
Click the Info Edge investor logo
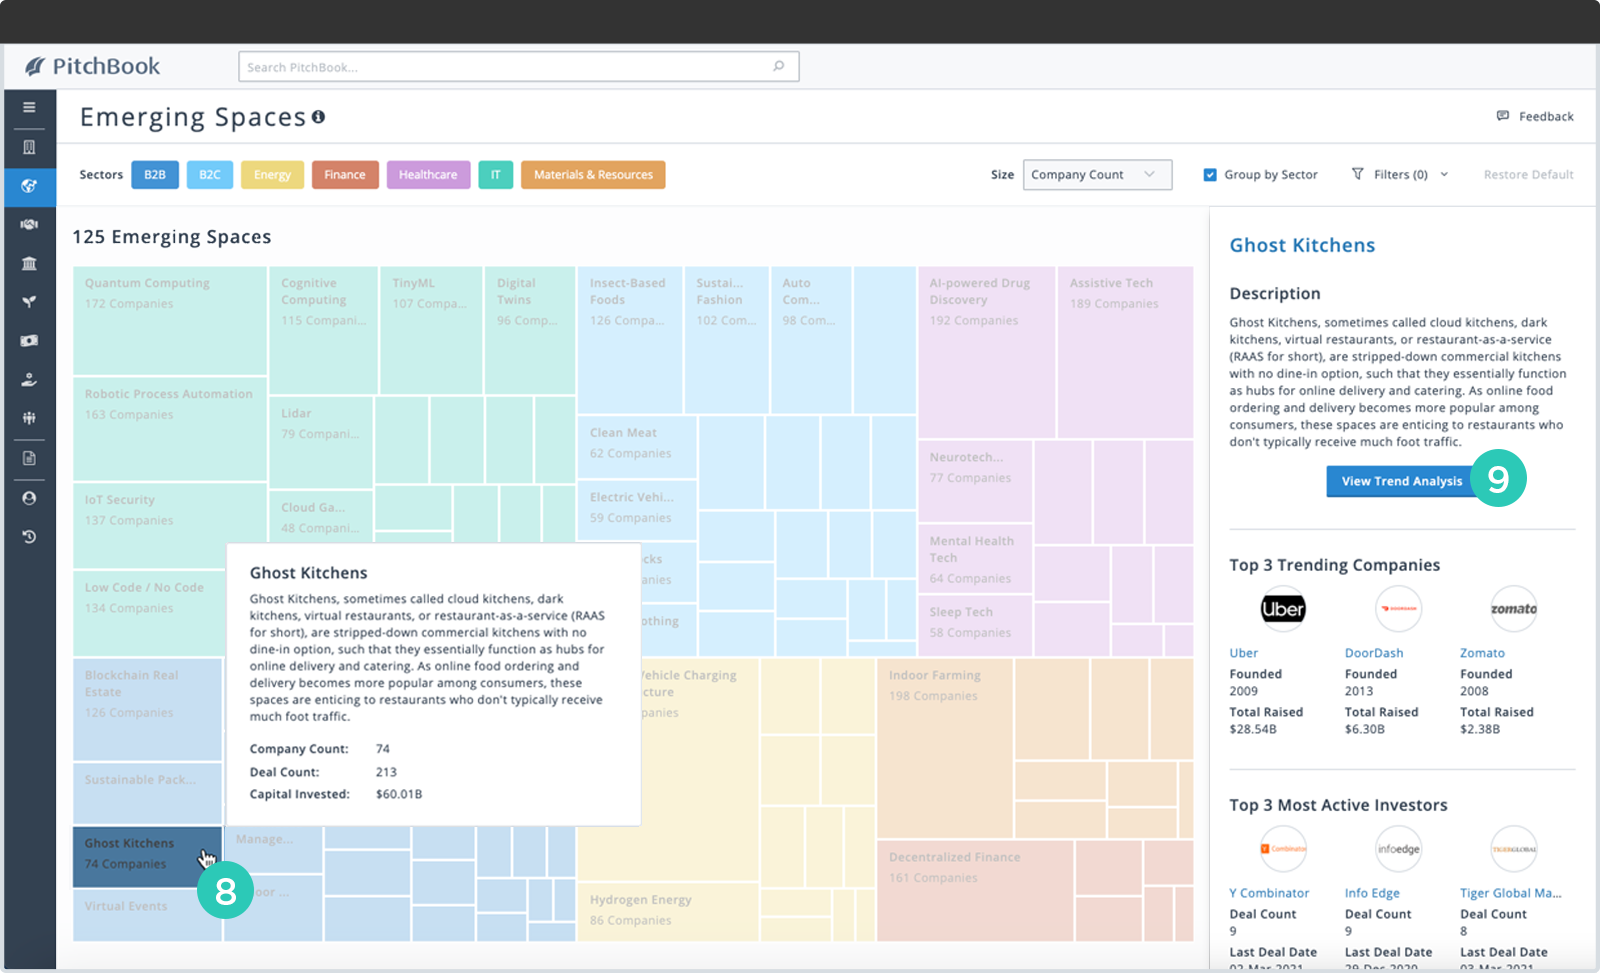tap(1398, 849)
